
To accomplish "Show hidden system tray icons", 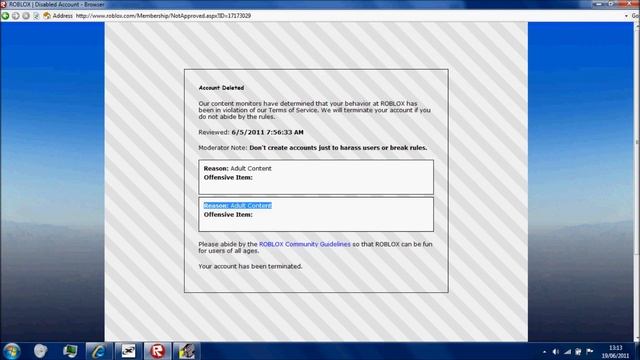I will click(x=544, y=351).
